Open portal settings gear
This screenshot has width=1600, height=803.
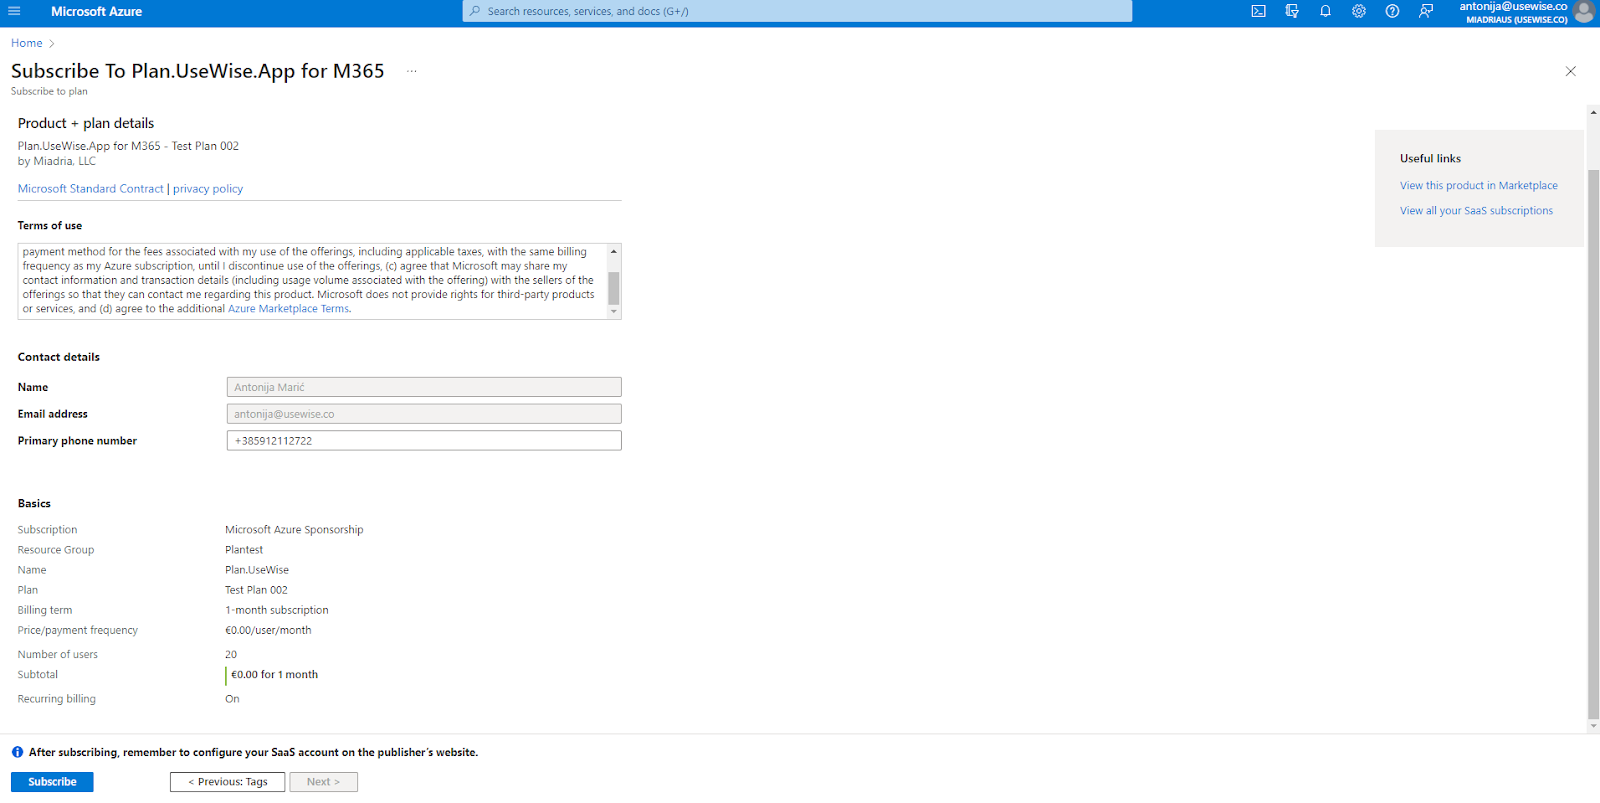pos(1358,11)
